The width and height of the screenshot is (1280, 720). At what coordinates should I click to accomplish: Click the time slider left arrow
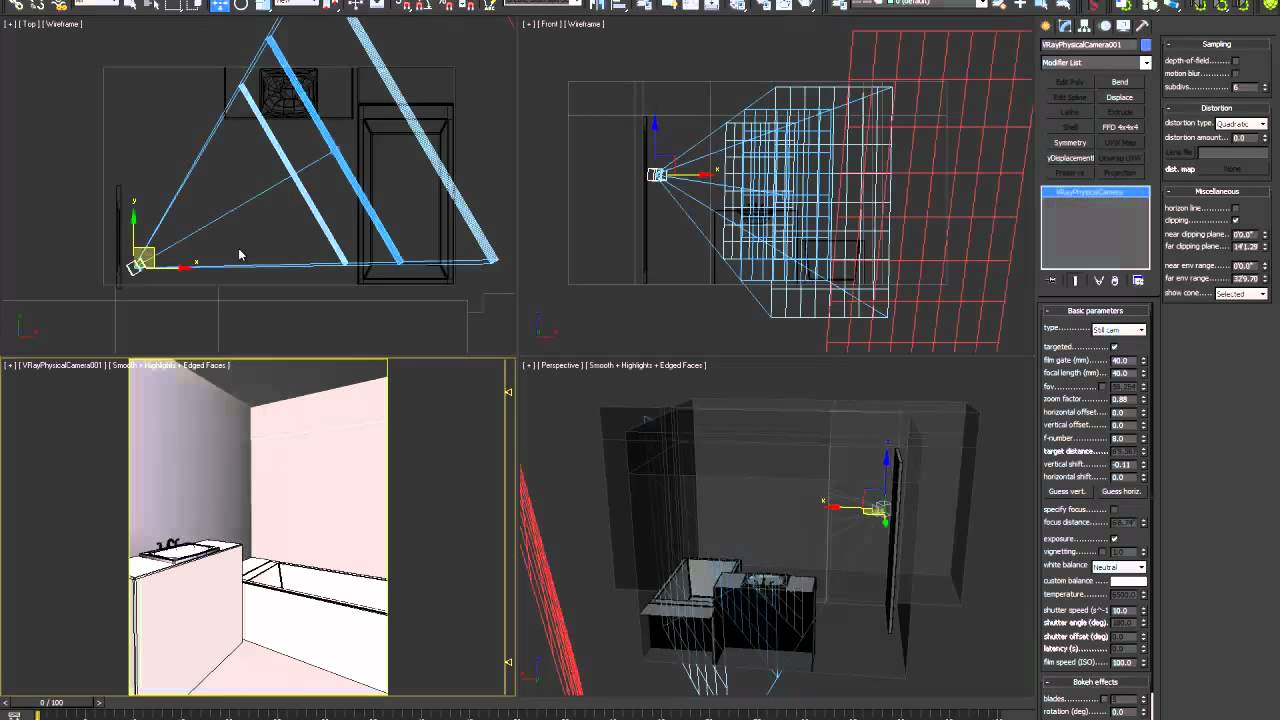[4, 703]
